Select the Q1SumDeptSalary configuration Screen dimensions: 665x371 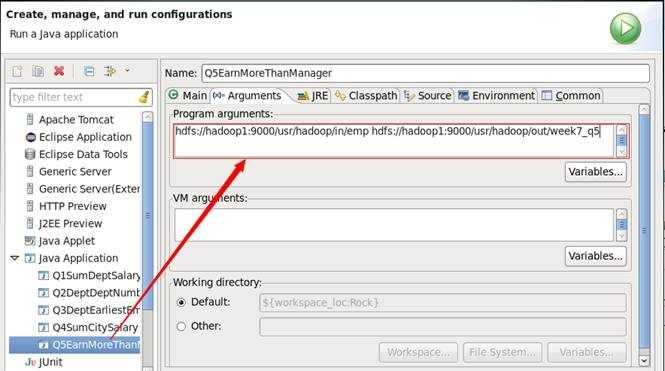coord(96,276)
